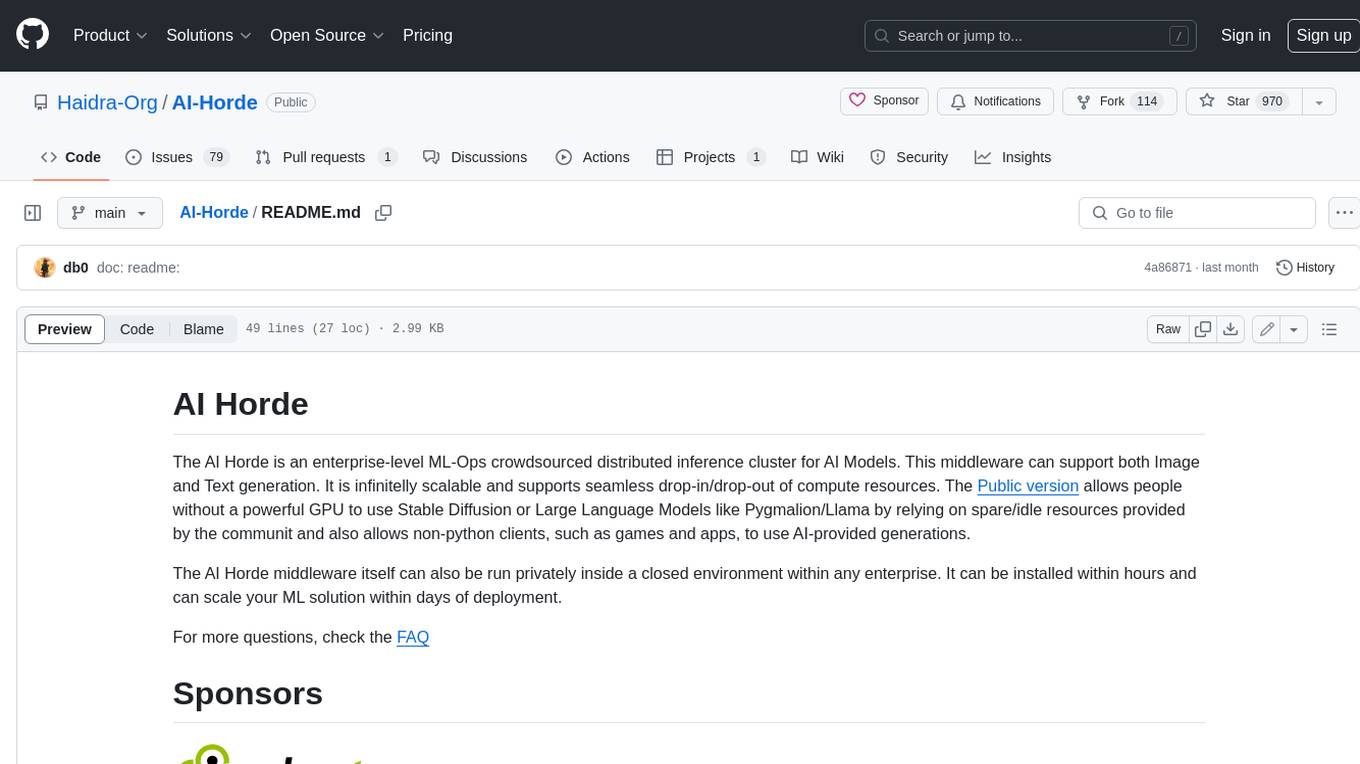Open db0 author avatar

click(x=44, y=267)
